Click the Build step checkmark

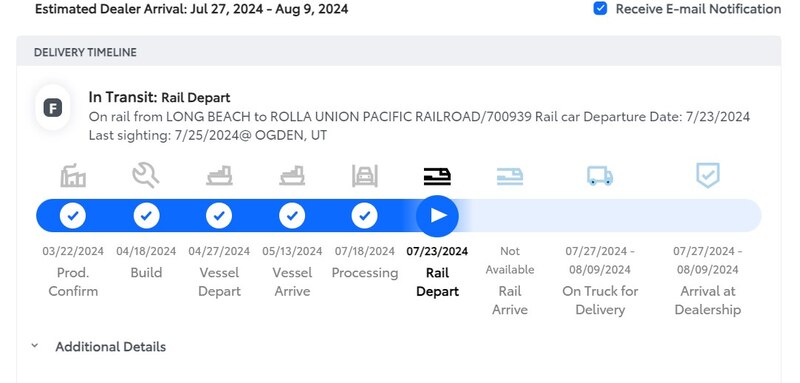146,216
